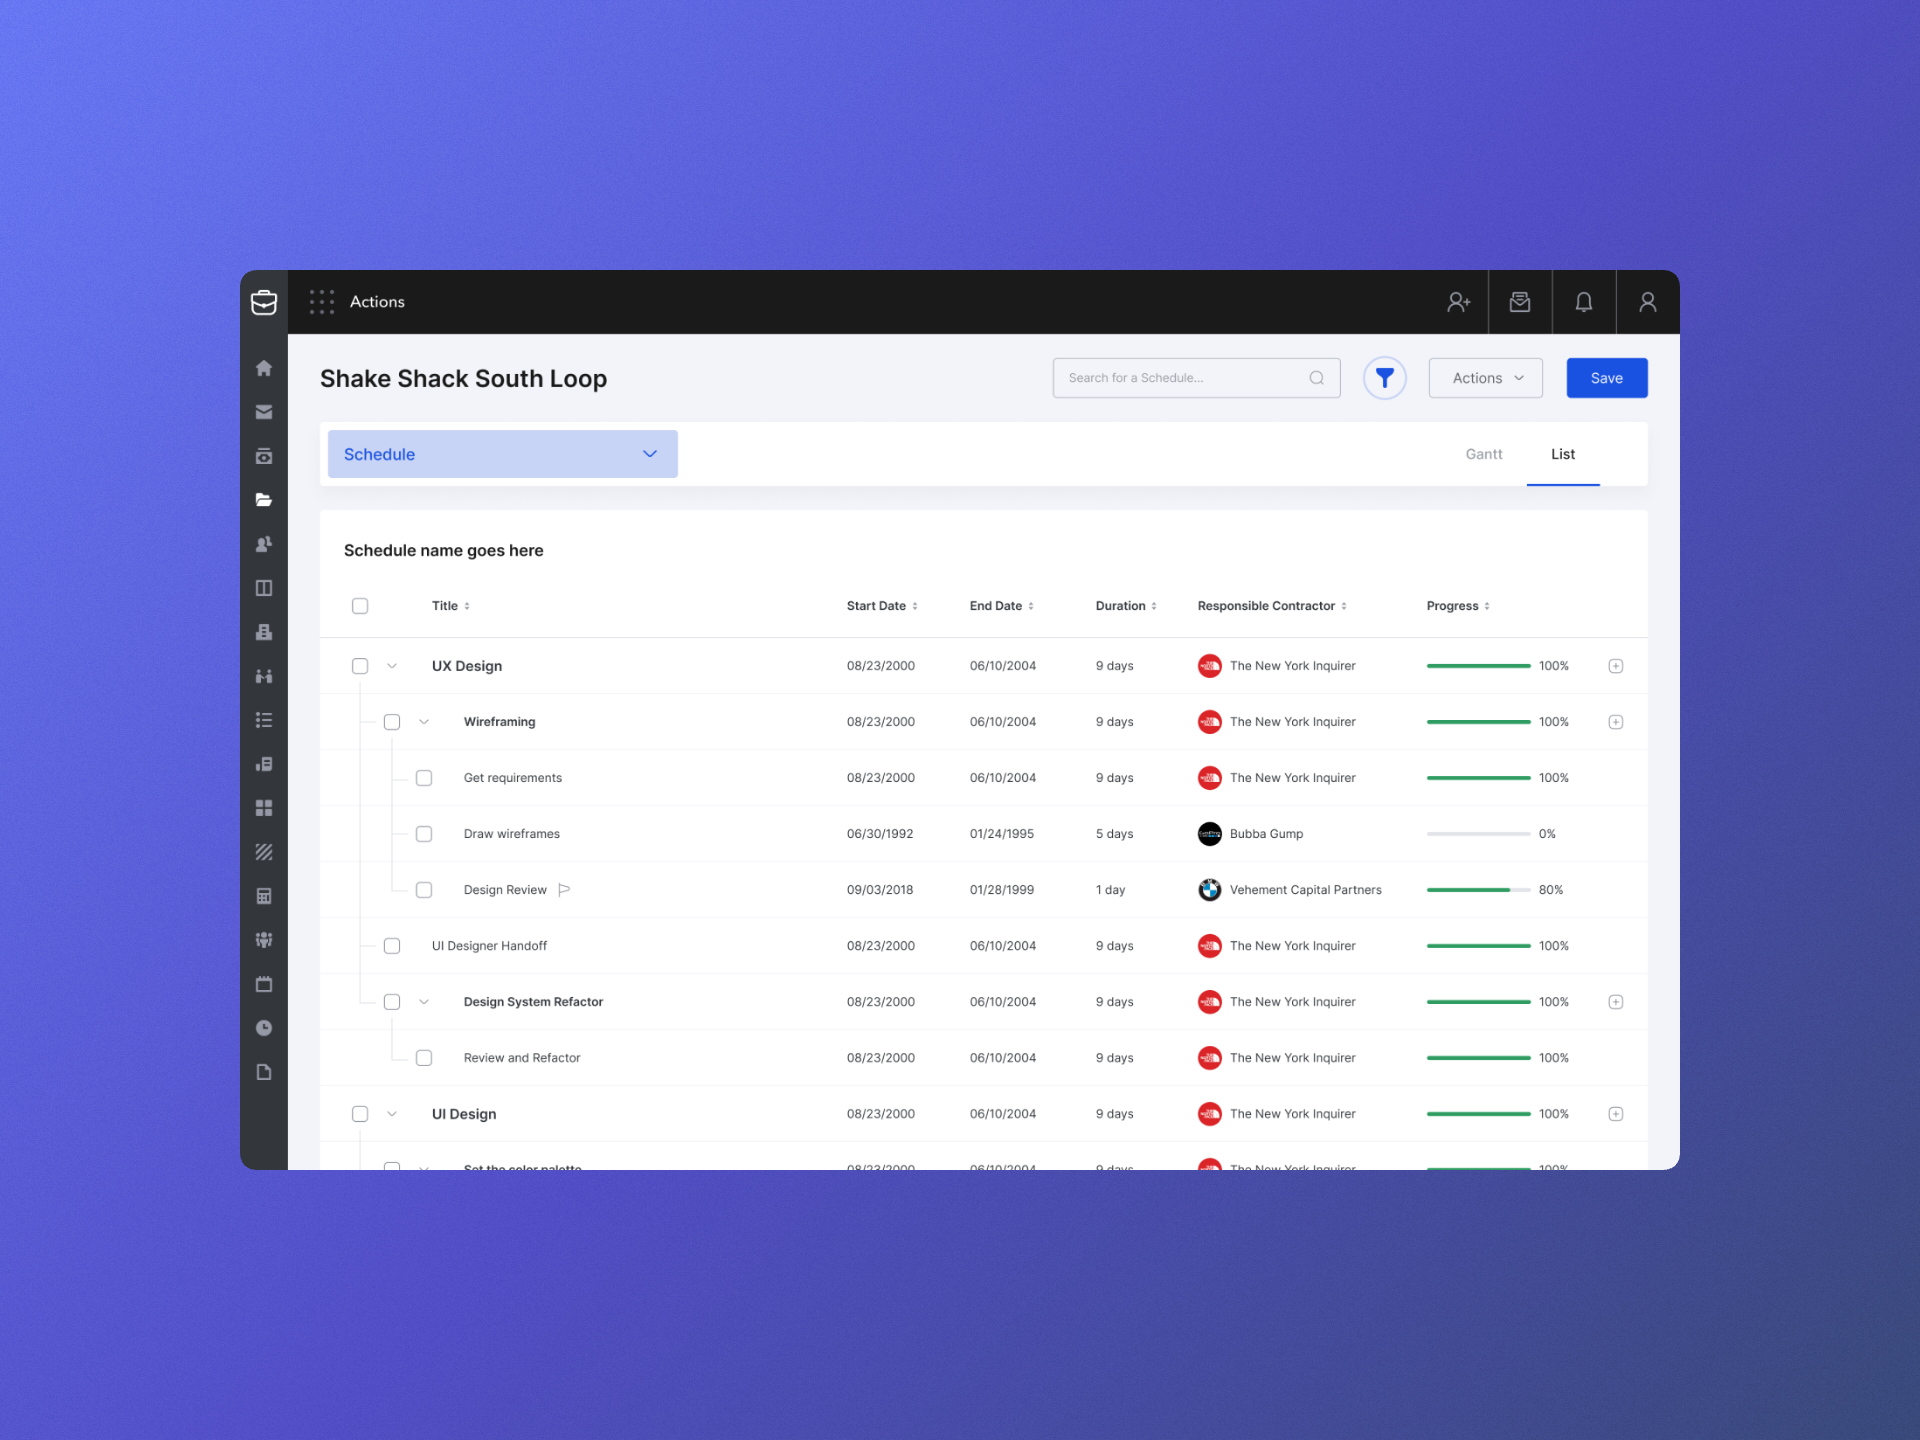Select the calendar icon in the sidebar
The image size is (1920, 1440).
(x=264, y=983)
